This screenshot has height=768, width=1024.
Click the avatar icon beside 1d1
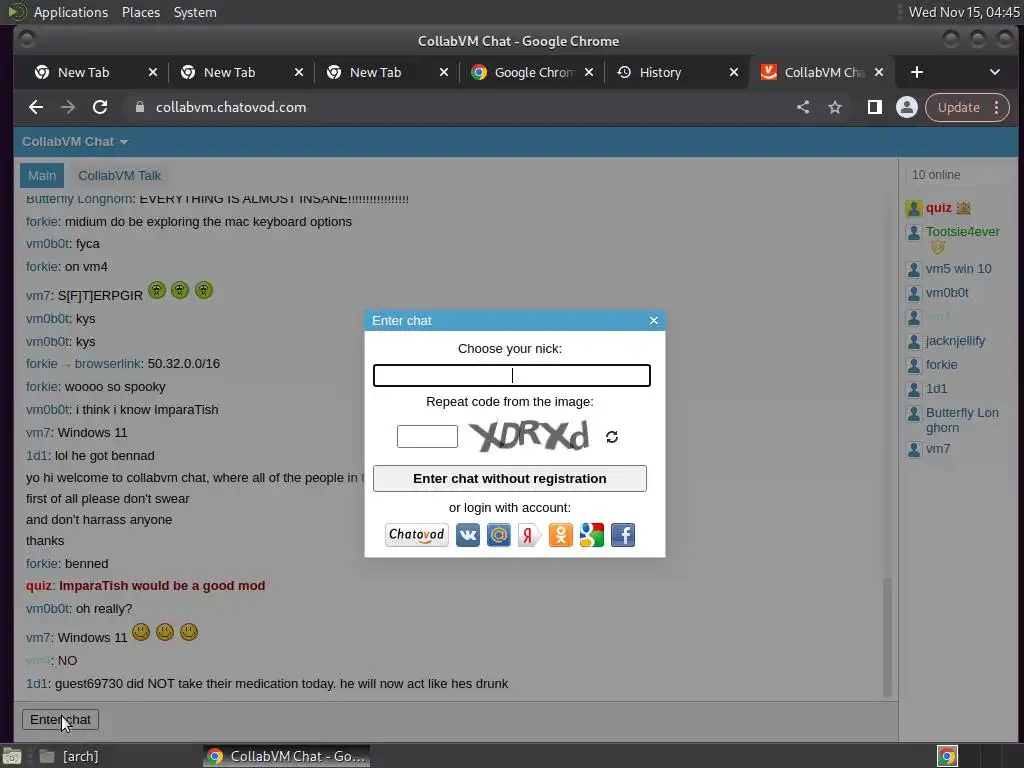click(x=914, y=389)
